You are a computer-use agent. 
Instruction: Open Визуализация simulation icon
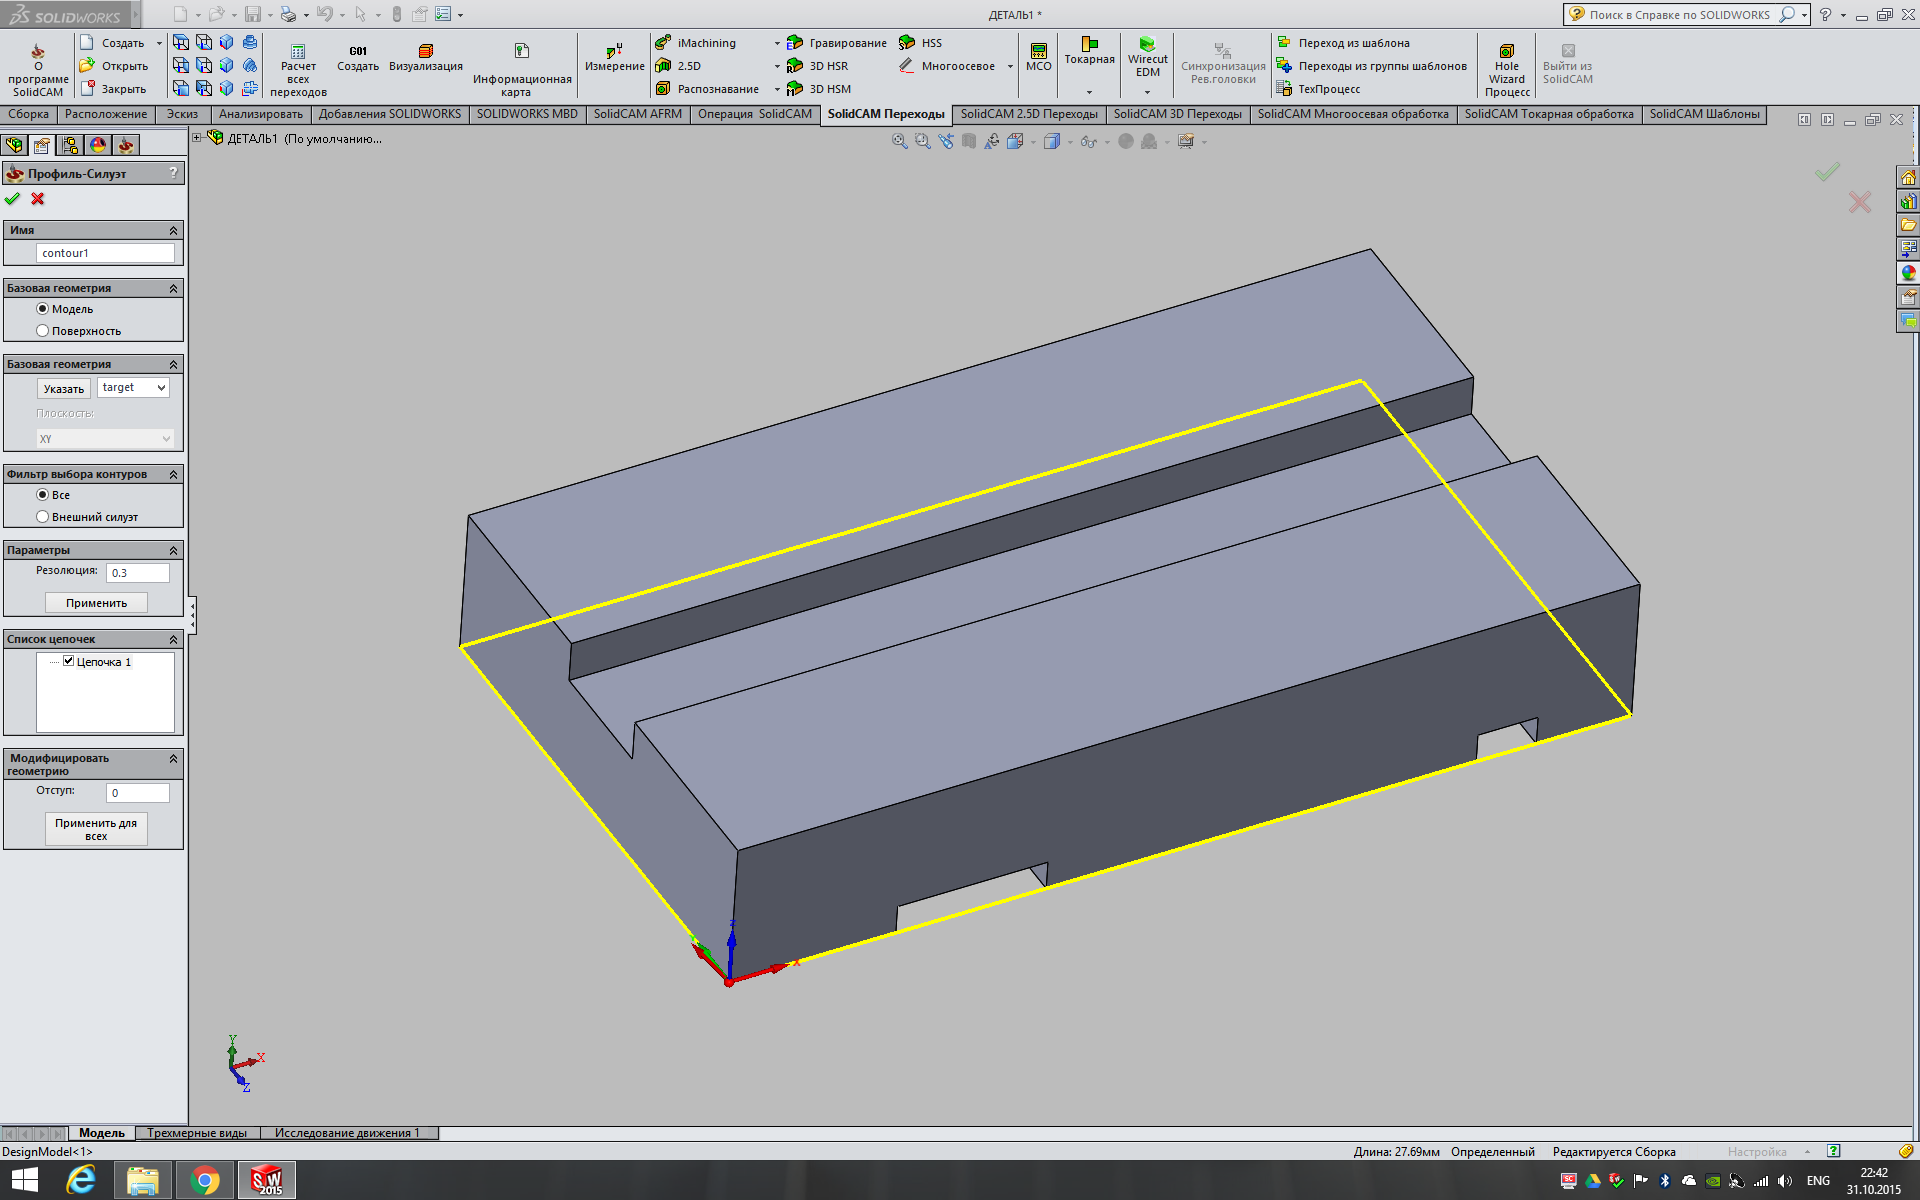click(425, 51)
